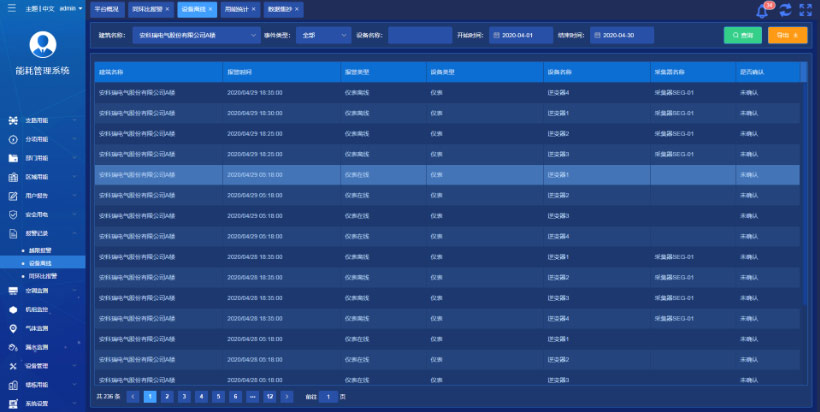Image resolution: width=820 pixels, height=412 pixels.
Task: Click the user avatar icon in the sidebar
Action: coord(42,45)
